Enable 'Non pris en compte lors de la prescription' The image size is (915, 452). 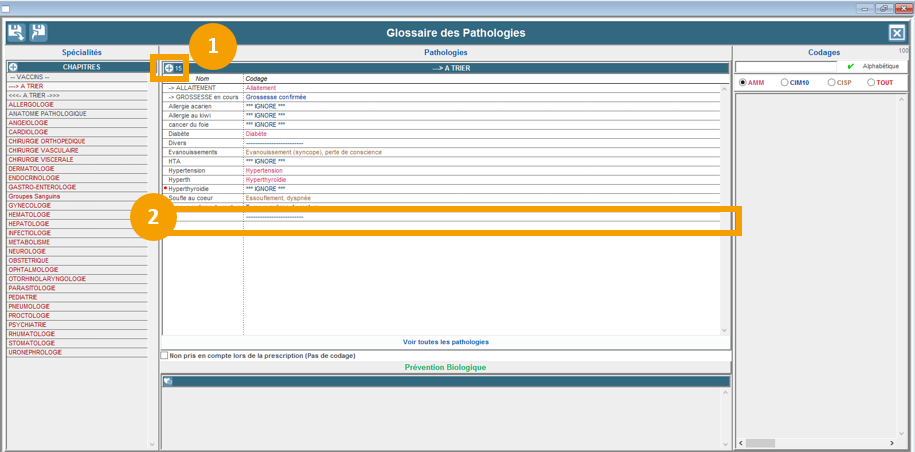pos(165,355)
